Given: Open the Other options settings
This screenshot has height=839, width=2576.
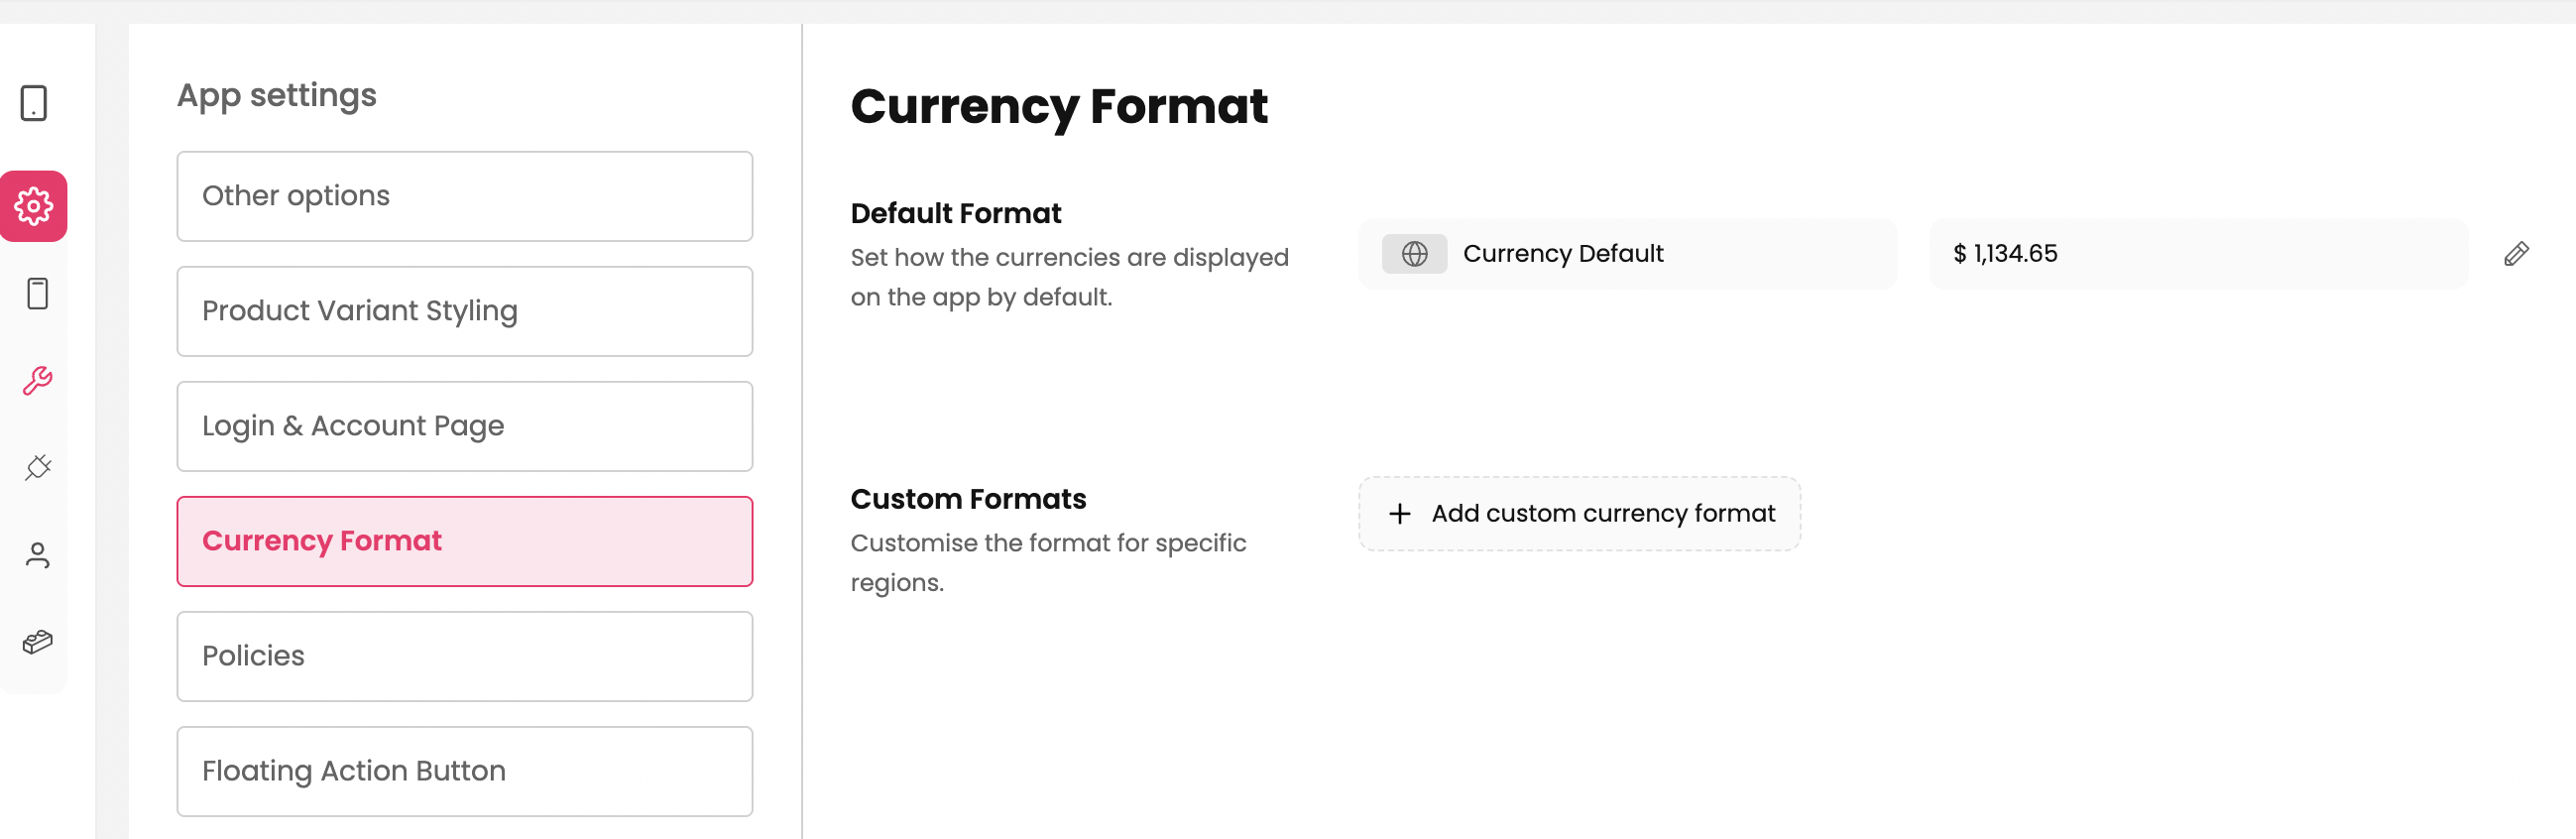Looking at the screenshot, I should click(464, 196).
